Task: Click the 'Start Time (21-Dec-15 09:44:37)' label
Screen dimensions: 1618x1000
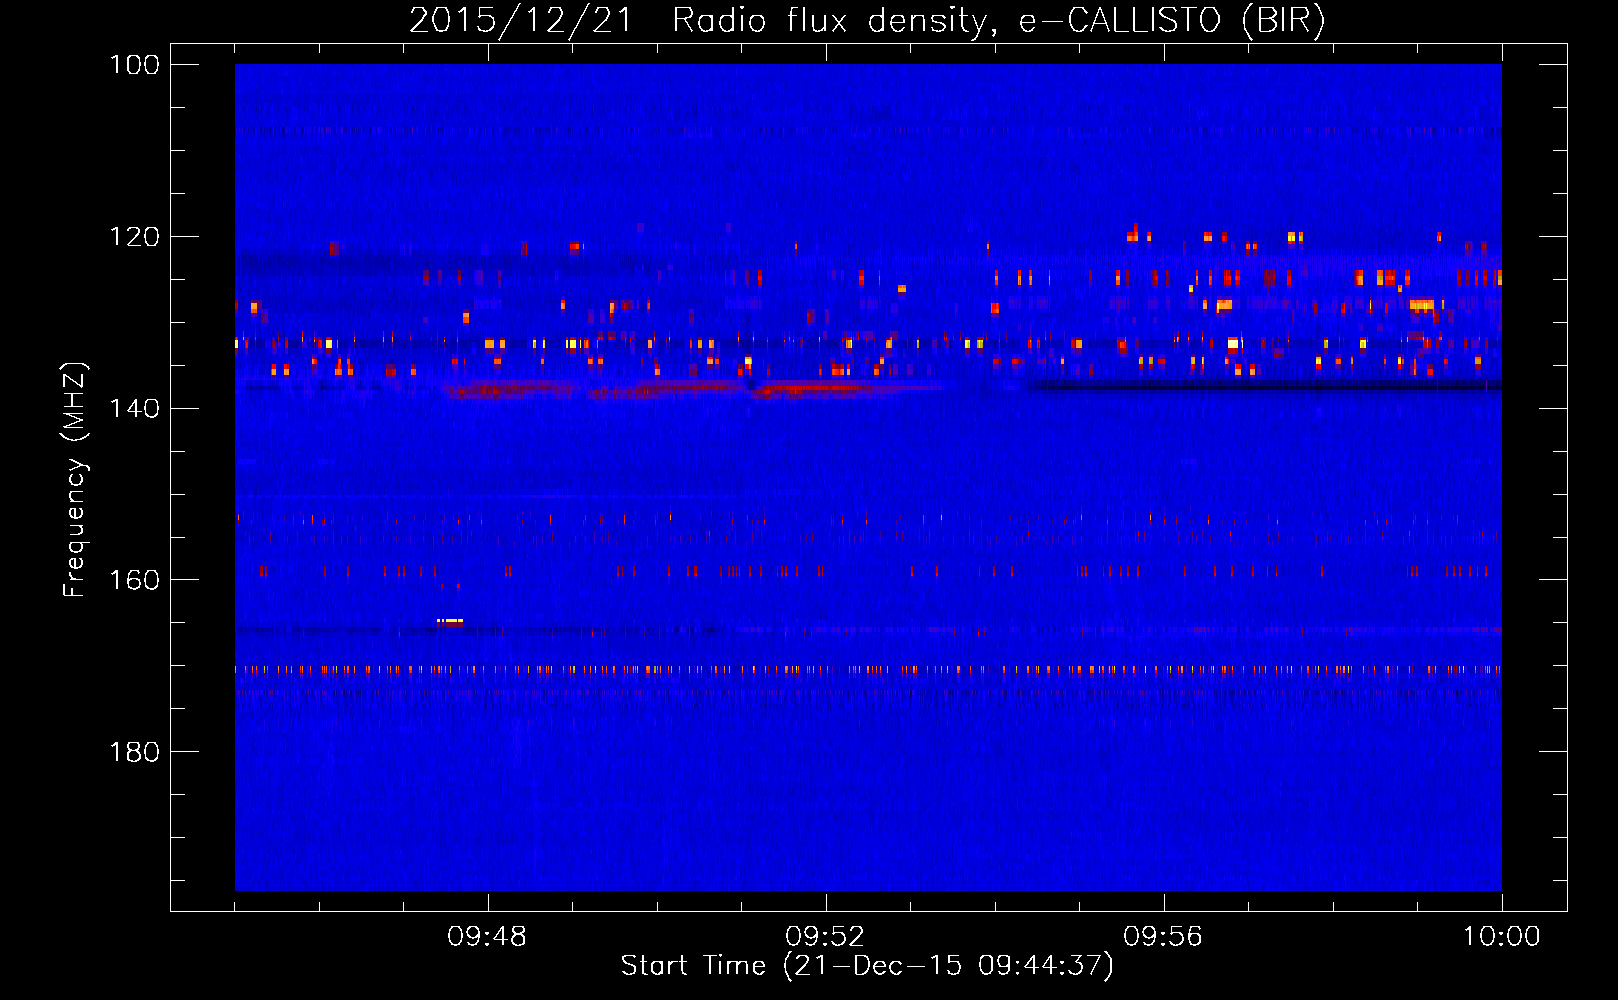Action: click(x=867, y=966)
